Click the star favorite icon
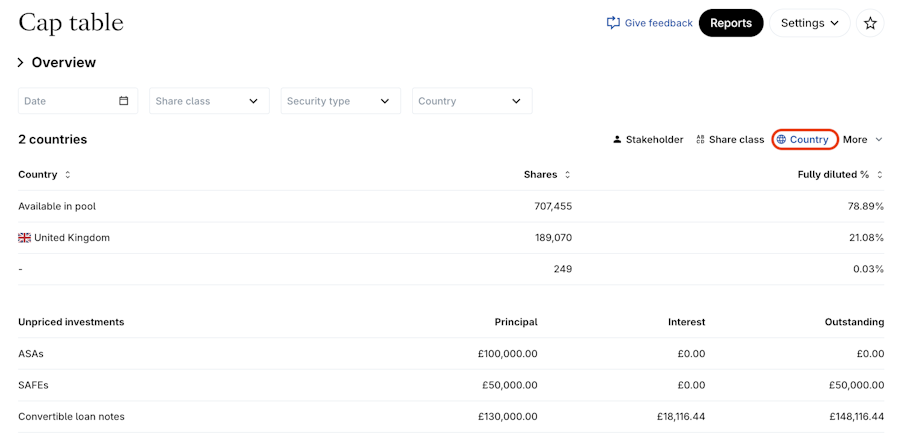The height and width of the screenshot is (440, 900). click(x=870, y=23)
